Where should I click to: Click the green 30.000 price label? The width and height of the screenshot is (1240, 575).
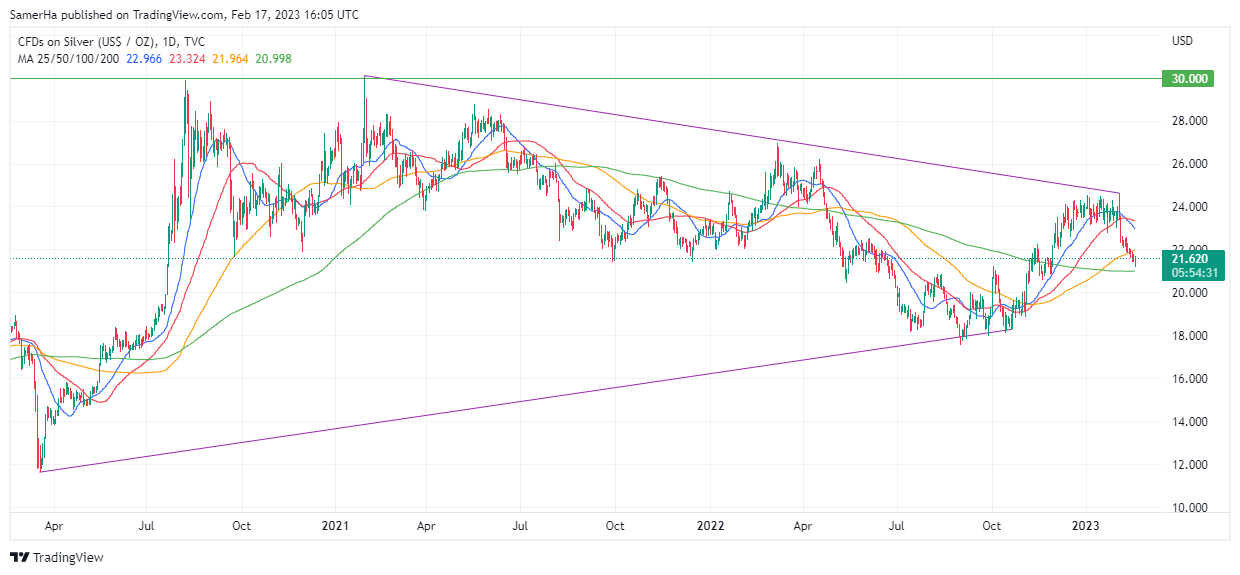(x=1186, y=78)
